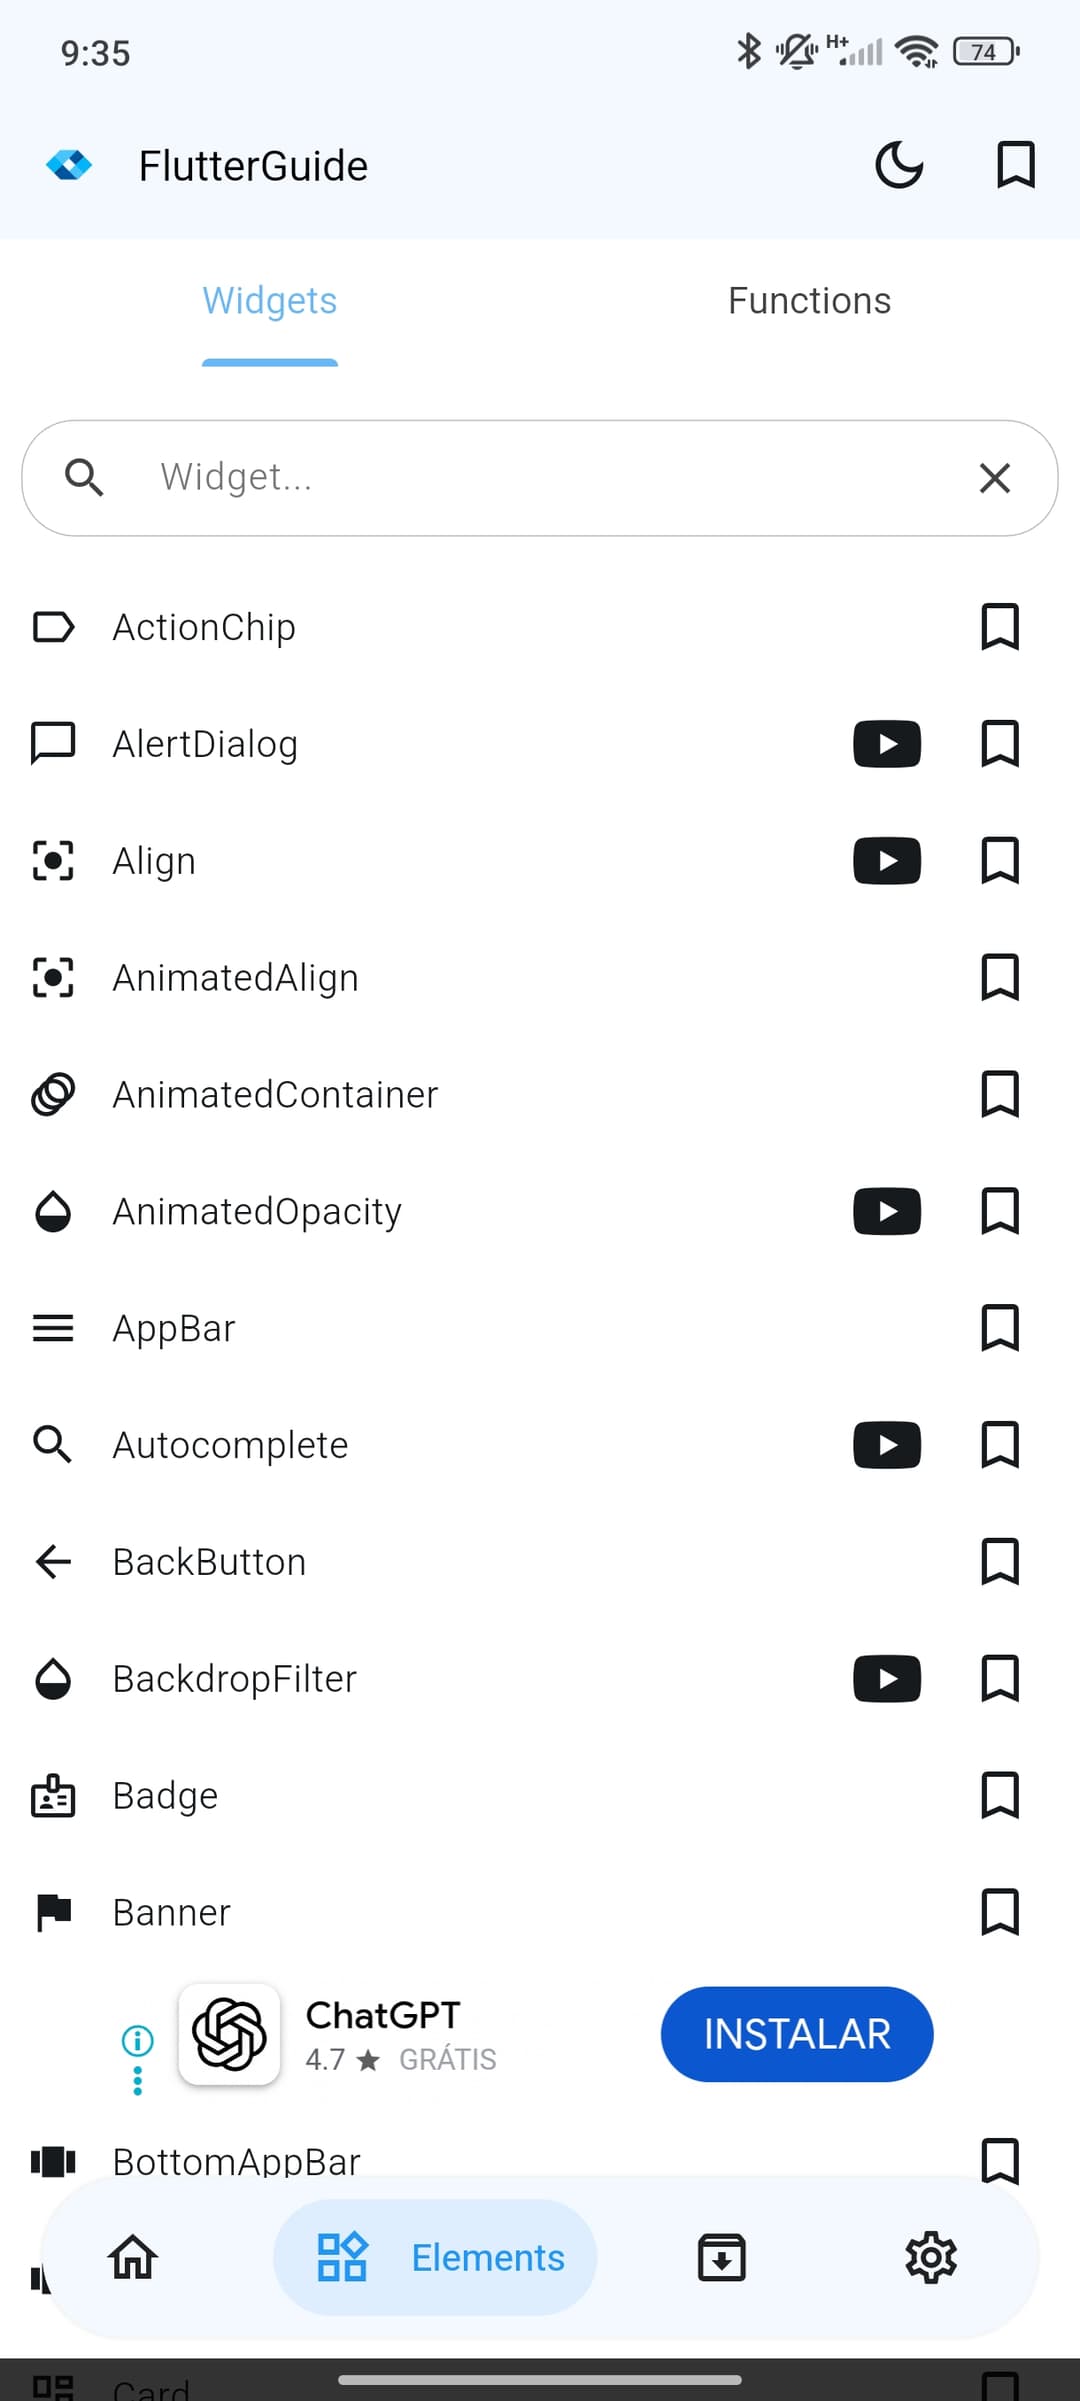
Task: Toggle the bookmark for Align
Action: [x=999, y=861]
